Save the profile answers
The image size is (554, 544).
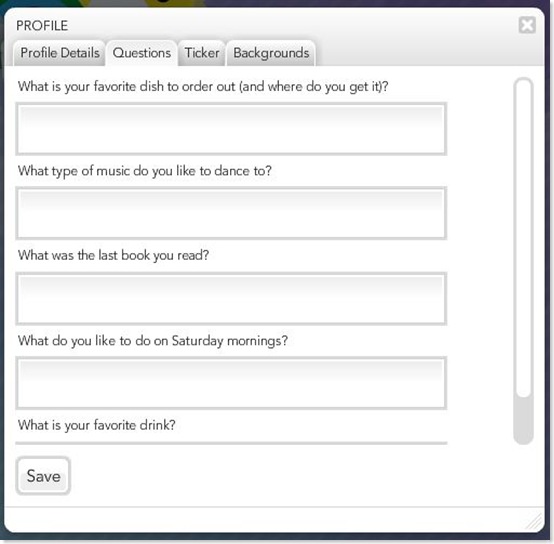coord(43,476)
